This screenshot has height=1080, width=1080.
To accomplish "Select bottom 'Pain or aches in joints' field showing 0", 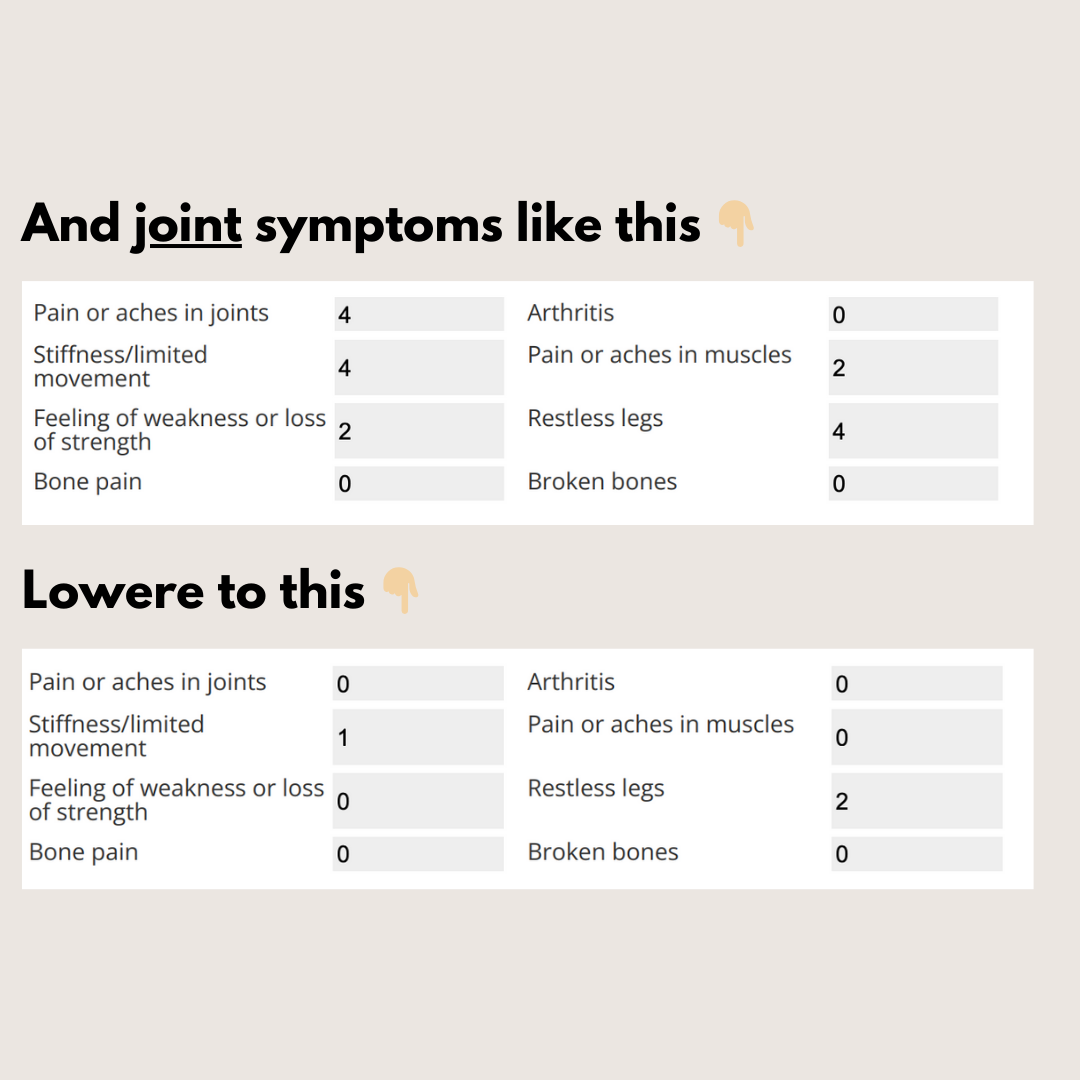I will (x=417, y=683).
